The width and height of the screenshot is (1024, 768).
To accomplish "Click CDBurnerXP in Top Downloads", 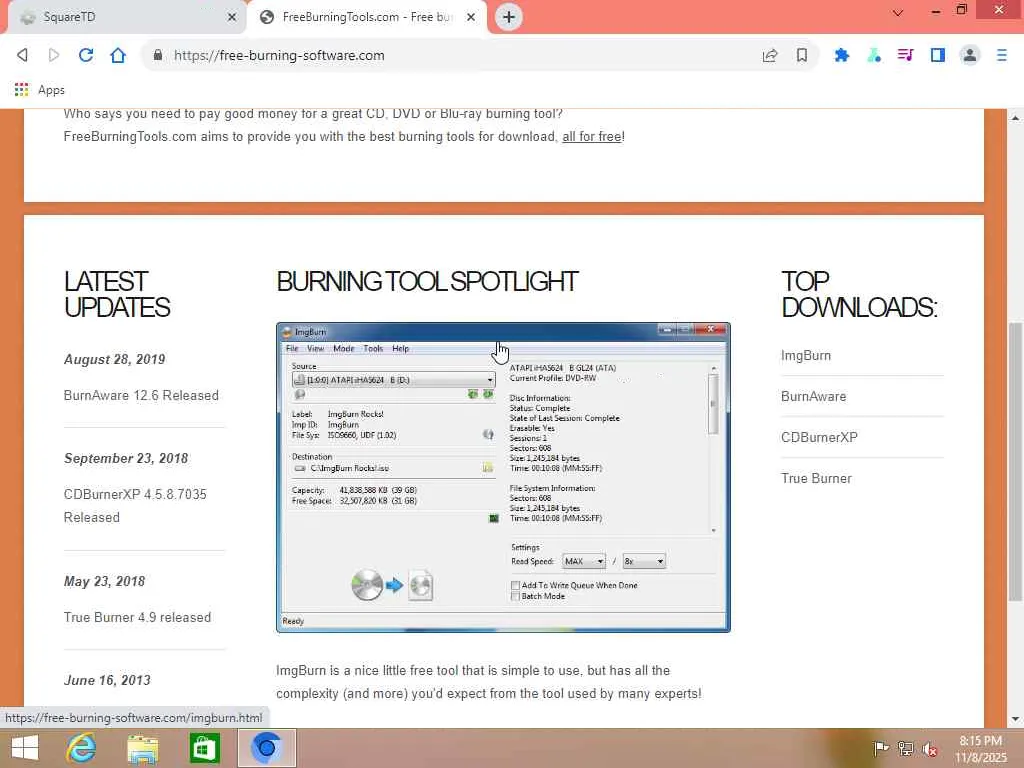I will coord(819,437).
